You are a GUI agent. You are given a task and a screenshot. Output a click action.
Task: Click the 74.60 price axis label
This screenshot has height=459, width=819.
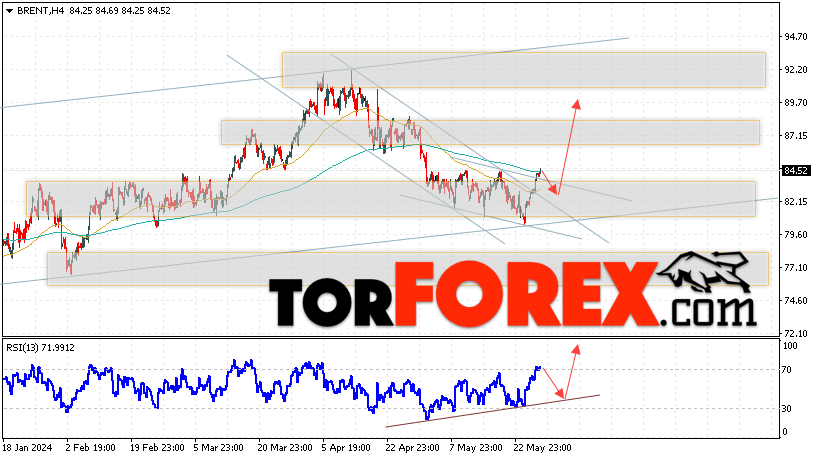pos(795,301)
